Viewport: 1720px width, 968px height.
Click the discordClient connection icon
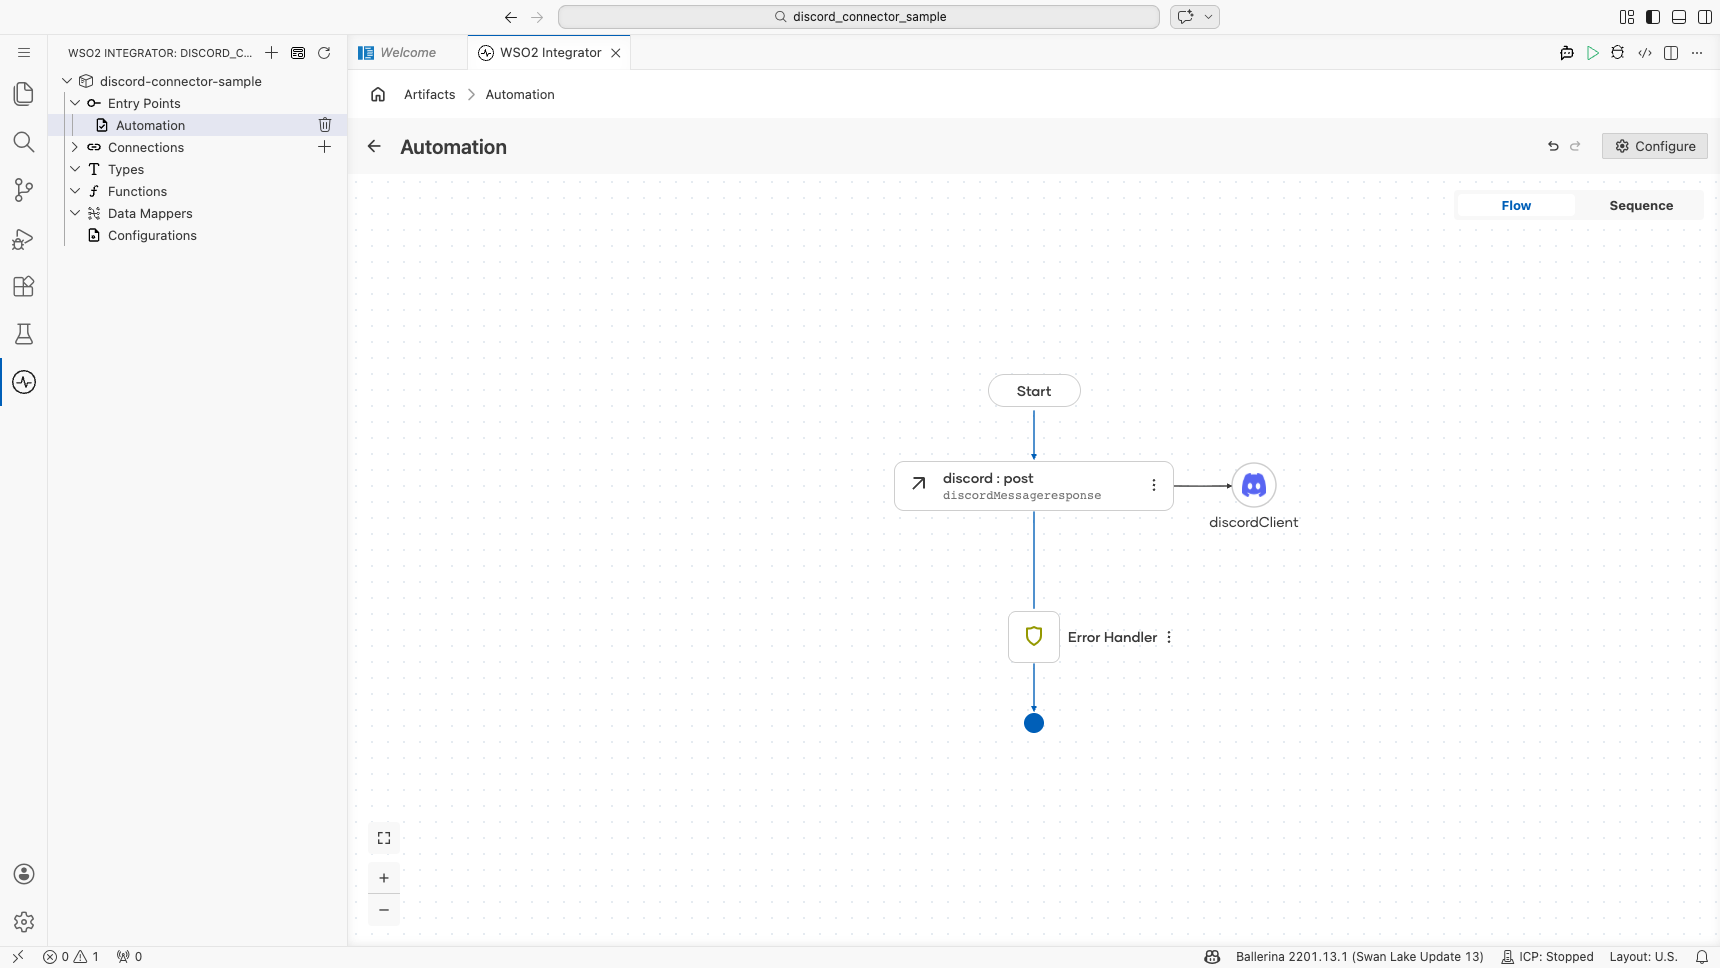click(x=1254, y=486)
